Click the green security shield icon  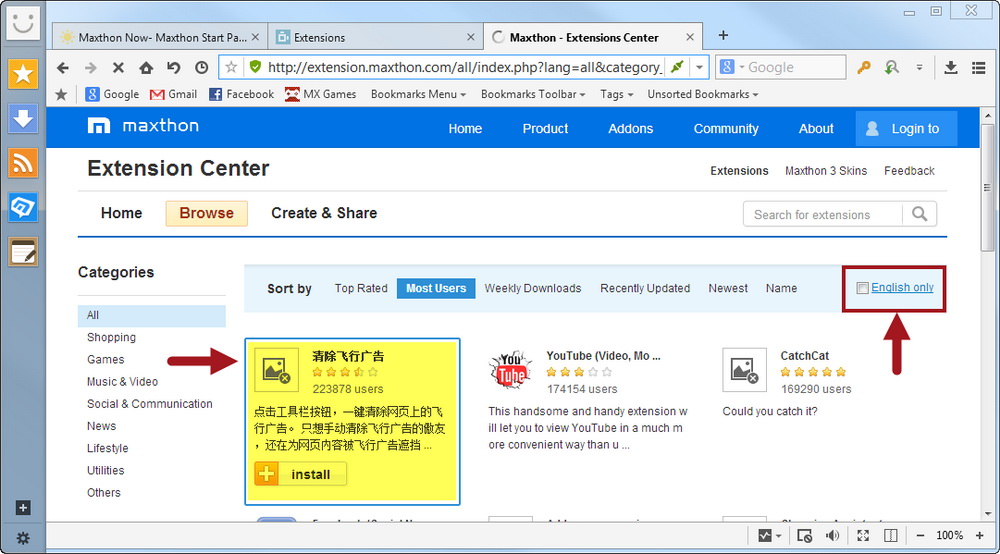pos(255,67)
